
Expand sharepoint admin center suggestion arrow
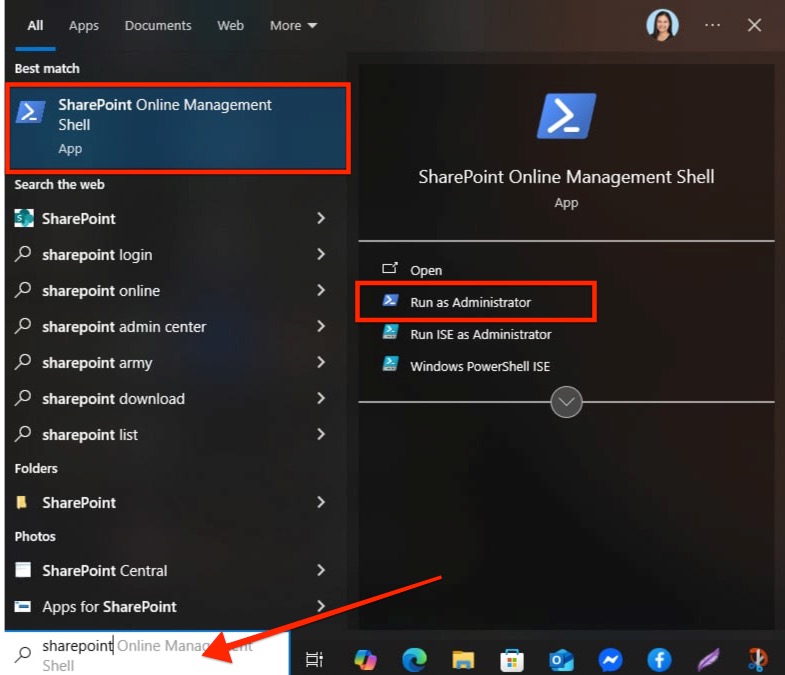(x=321, y=326)
